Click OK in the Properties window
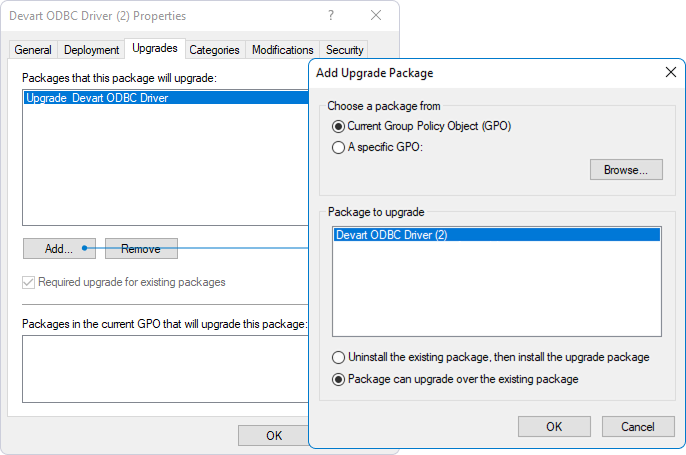686x455 pixels. pos(274,435)
